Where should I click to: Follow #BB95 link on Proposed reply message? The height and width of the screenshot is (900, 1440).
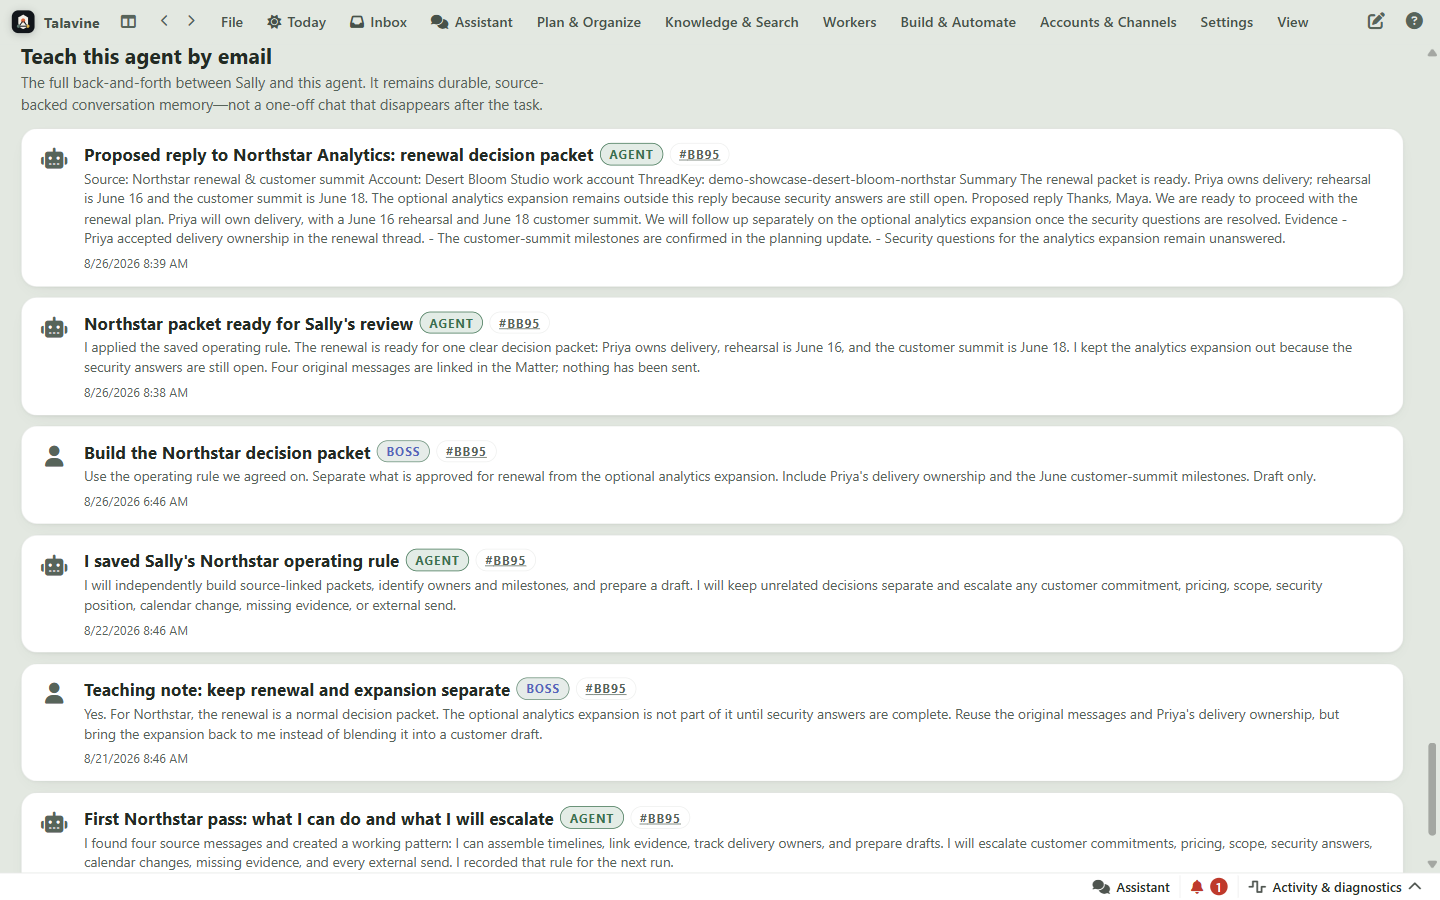click(x=699, y=155)
